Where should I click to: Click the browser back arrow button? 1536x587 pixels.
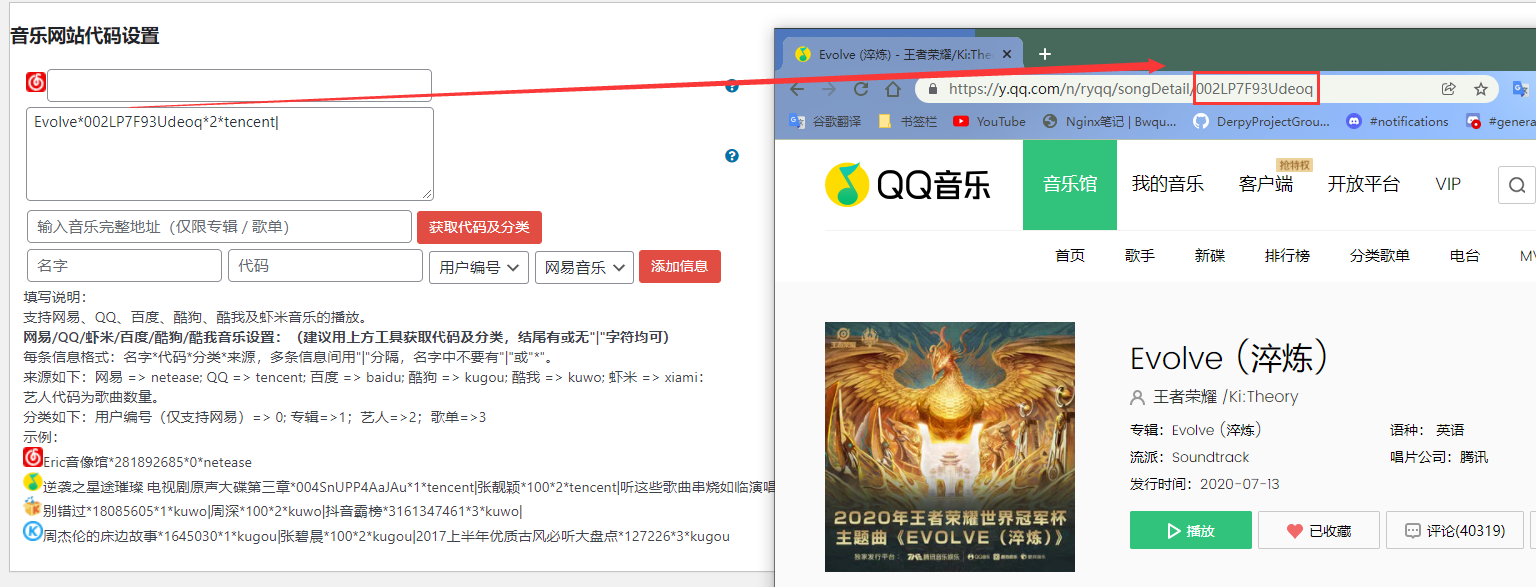[797, 89]
